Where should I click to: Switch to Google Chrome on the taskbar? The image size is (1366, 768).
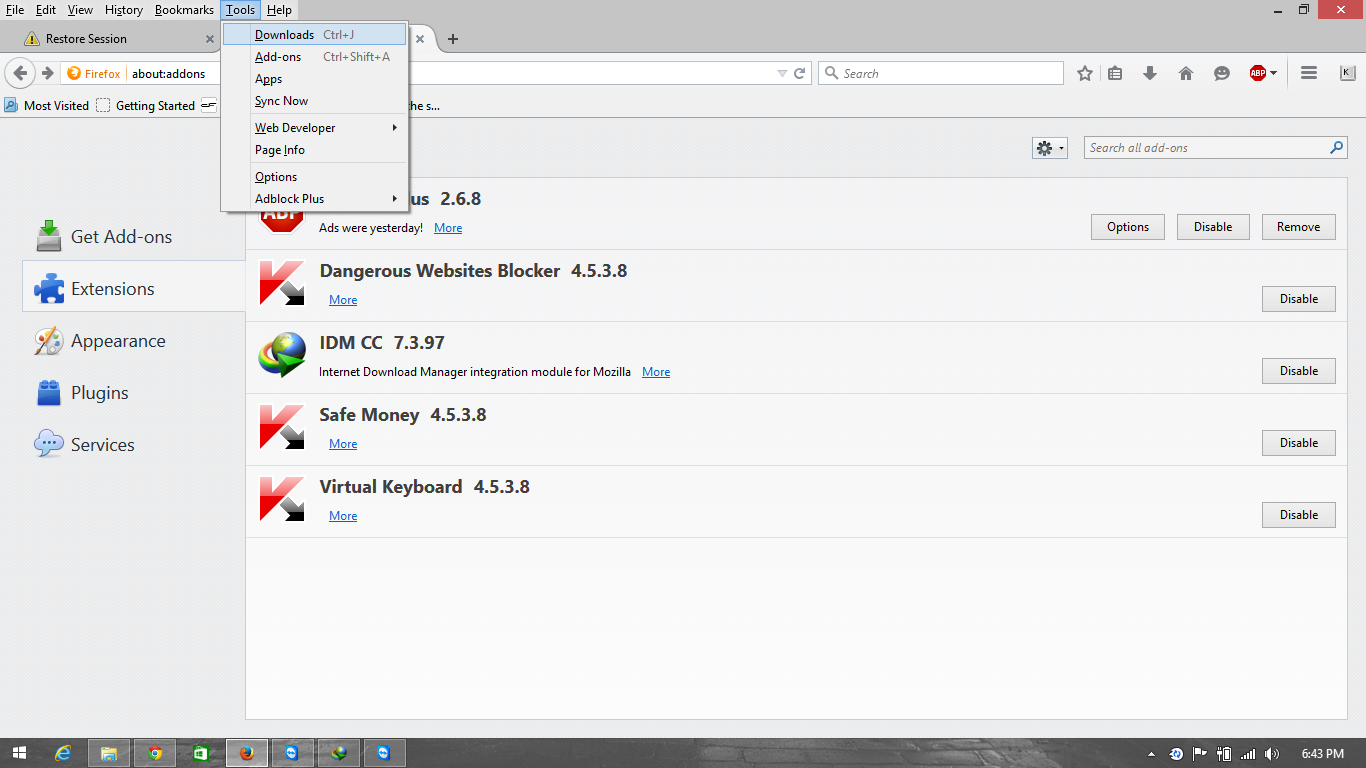tap(155, 753)
